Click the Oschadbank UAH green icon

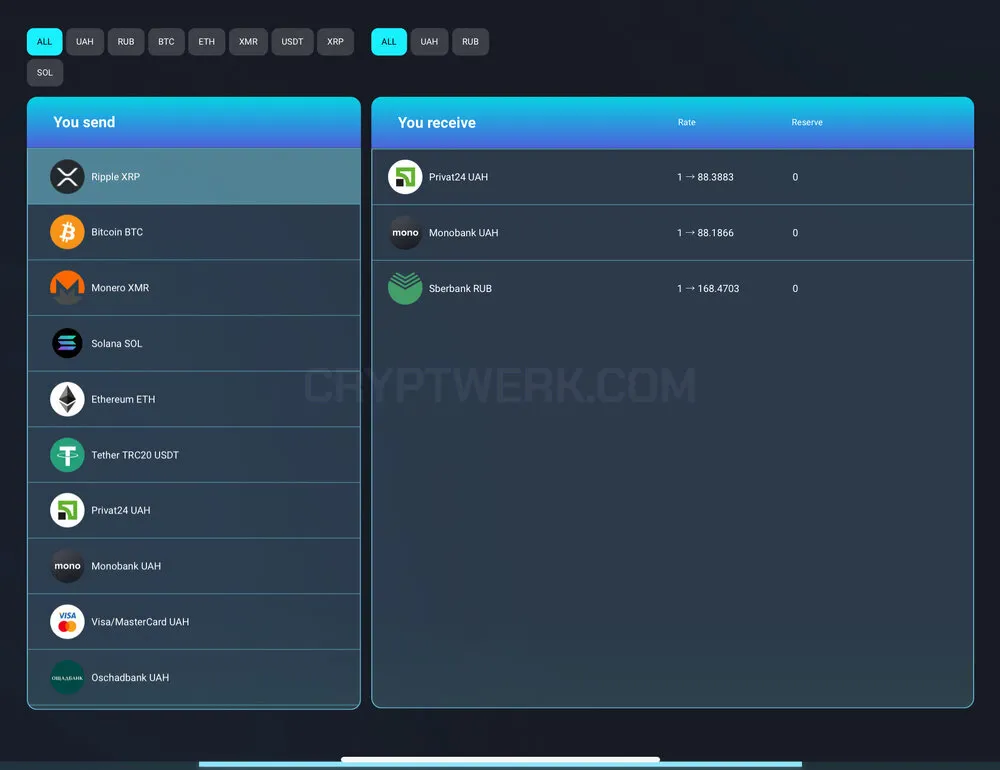67,677
